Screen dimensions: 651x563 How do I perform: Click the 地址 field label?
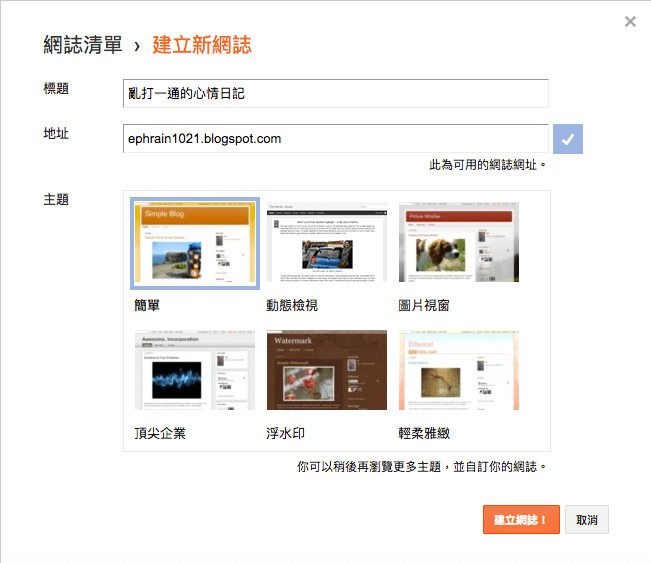(x=56, y=134)
